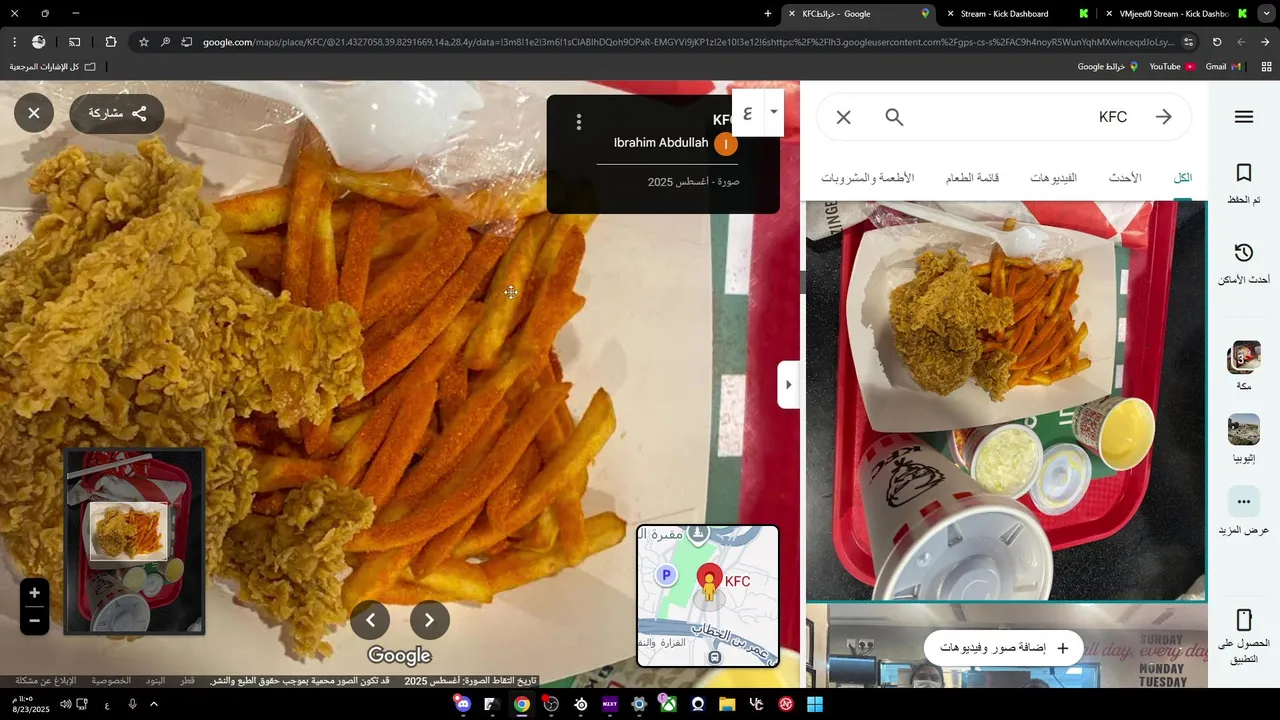Click the KFC location mini map
The image size is (1280, 720).
coord(708,596)
